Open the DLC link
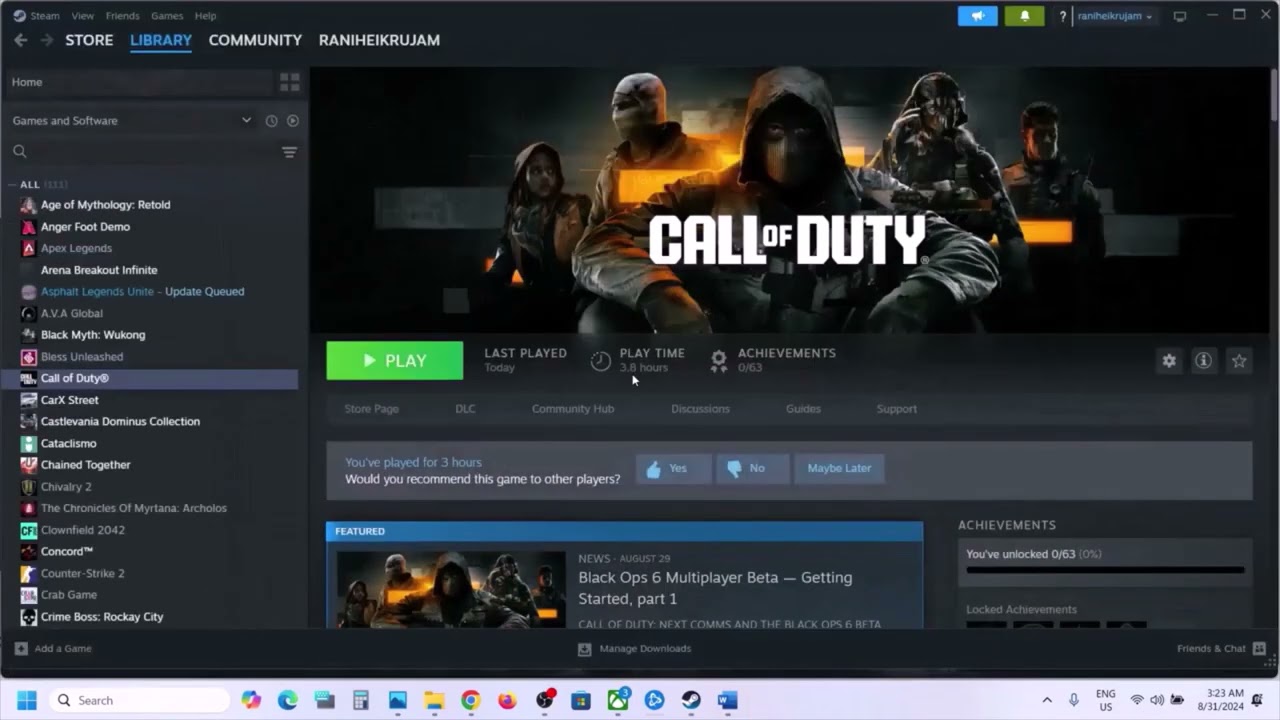Screen dimensions: 1280x720 click(465, 409)
